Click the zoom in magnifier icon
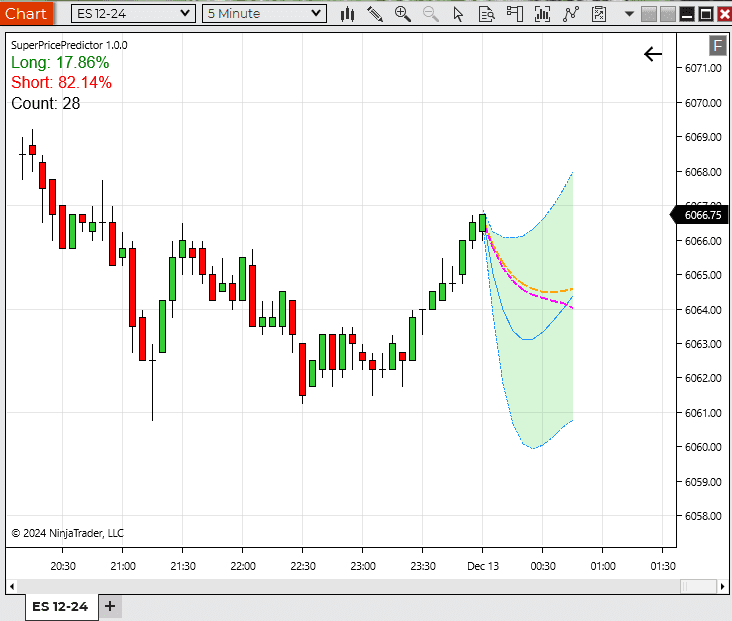This screenshot has height=621, width=732. pyautogui.click(x=403, y=14)
